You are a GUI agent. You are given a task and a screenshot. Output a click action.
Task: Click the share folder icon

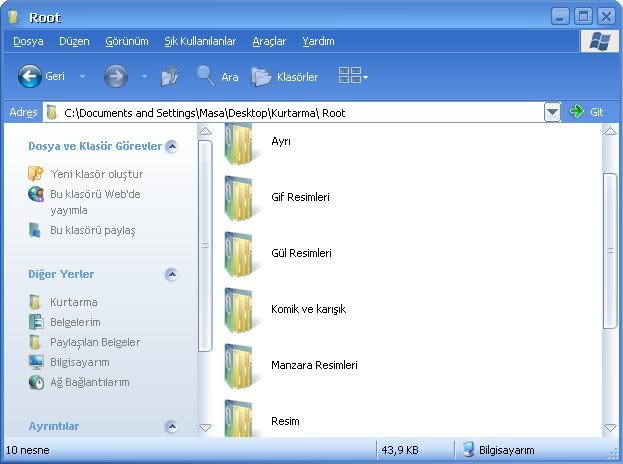tap(35, 230)
